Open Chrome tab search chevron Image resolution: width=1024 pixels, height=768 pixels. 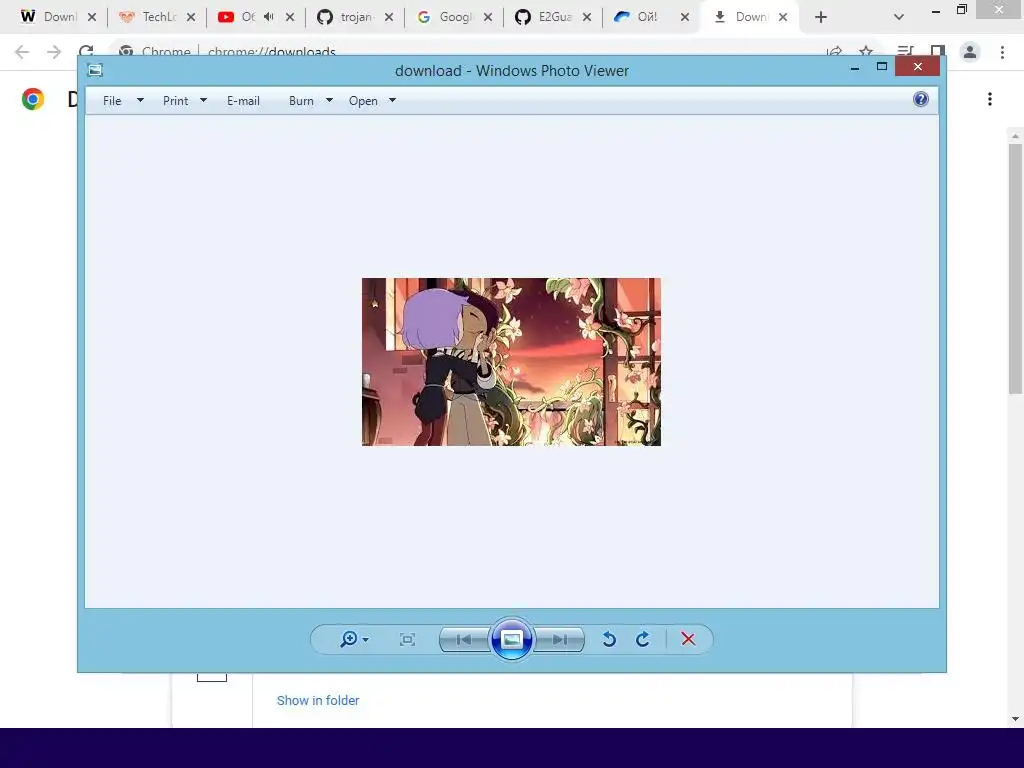(x=899, y=18)
